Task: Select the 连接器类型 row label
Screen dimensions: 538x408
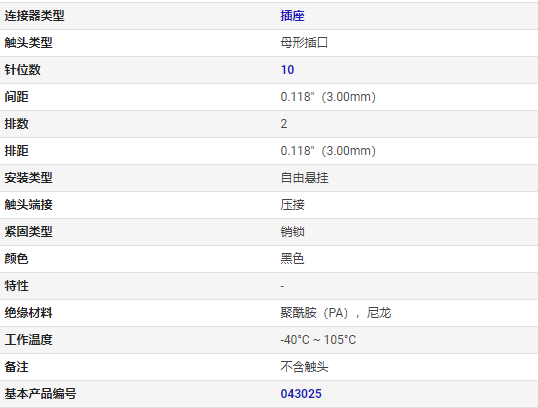Action: (x=34, y=16)
